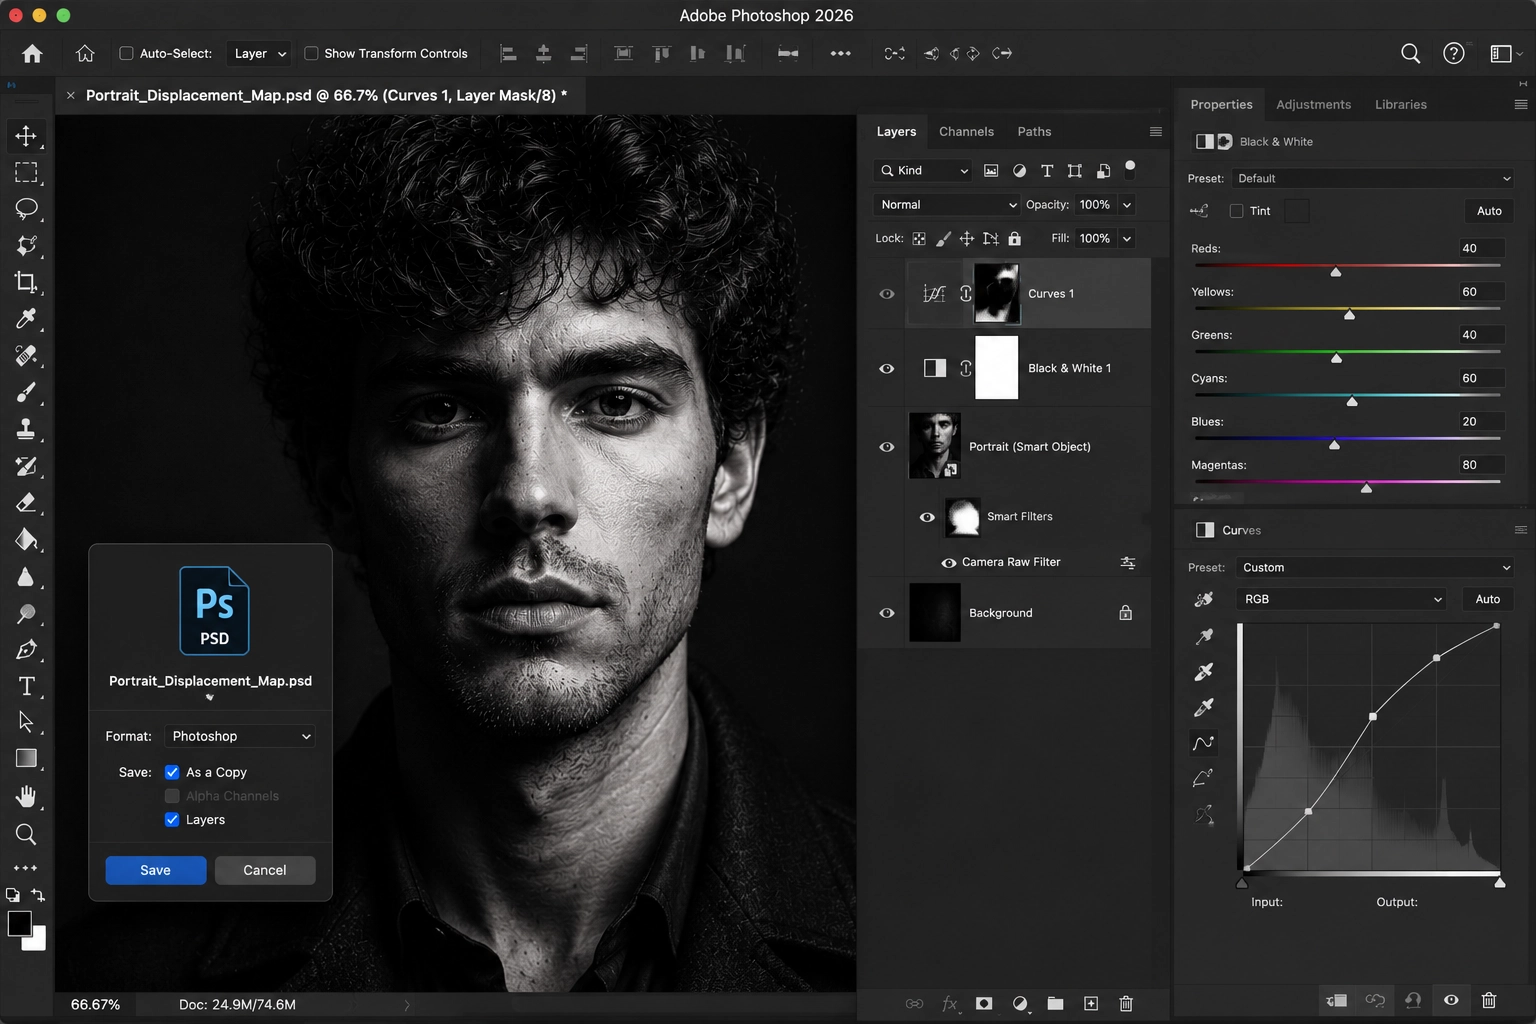Screen dimensions: 1536x1024
Task: Create a new adjustment layer
Action: click(x=1020, y=1003)
